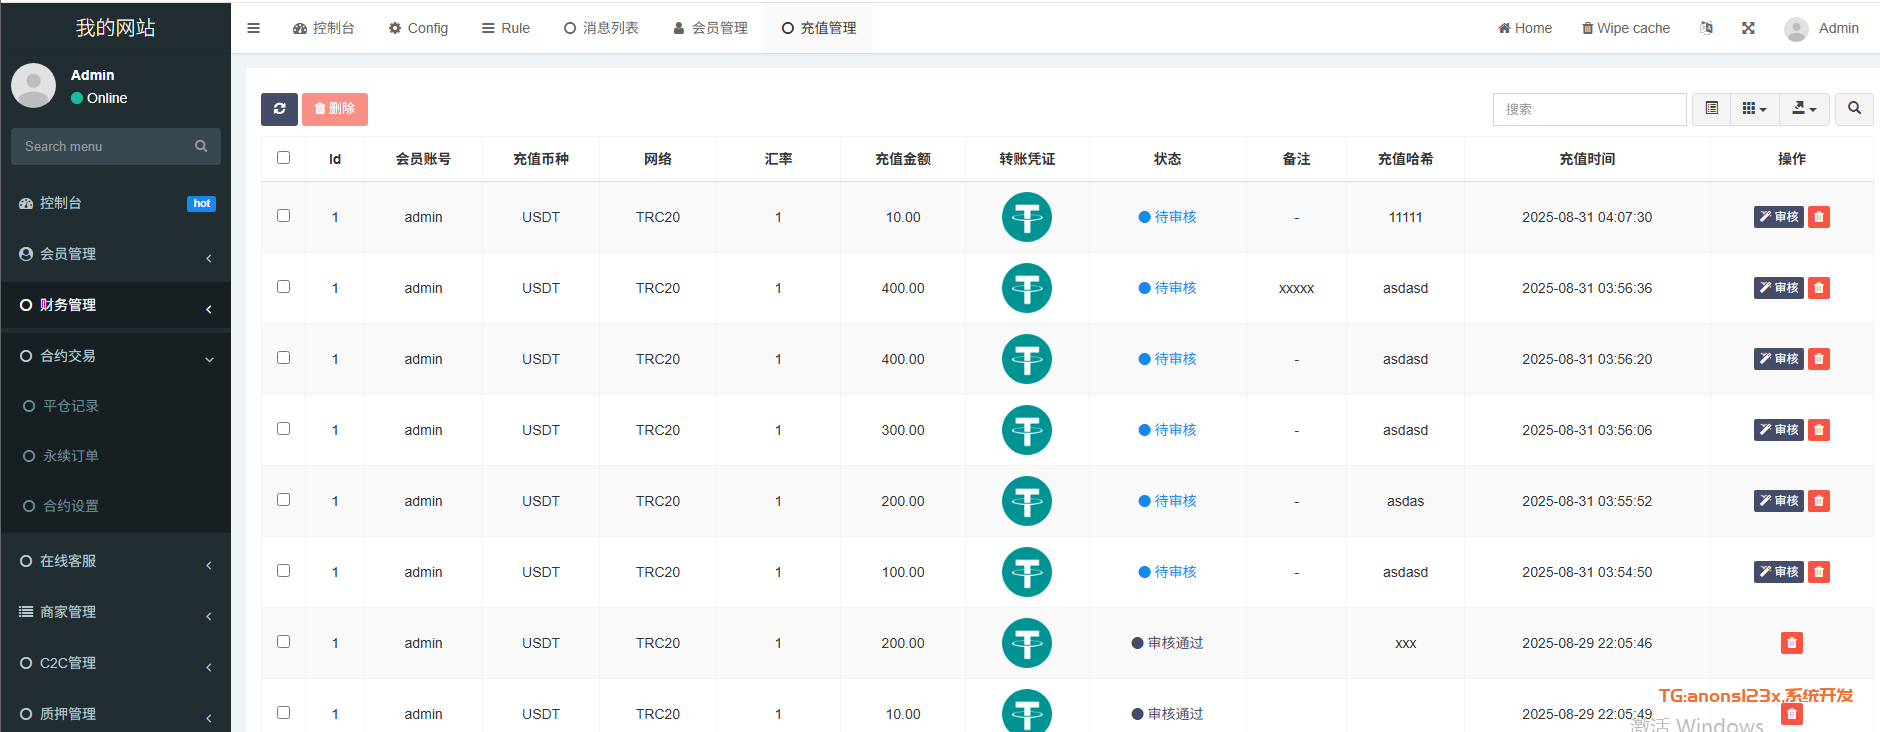Click the Wipe cache link
Screen dimensions: 1880x732
[1625, 28]
